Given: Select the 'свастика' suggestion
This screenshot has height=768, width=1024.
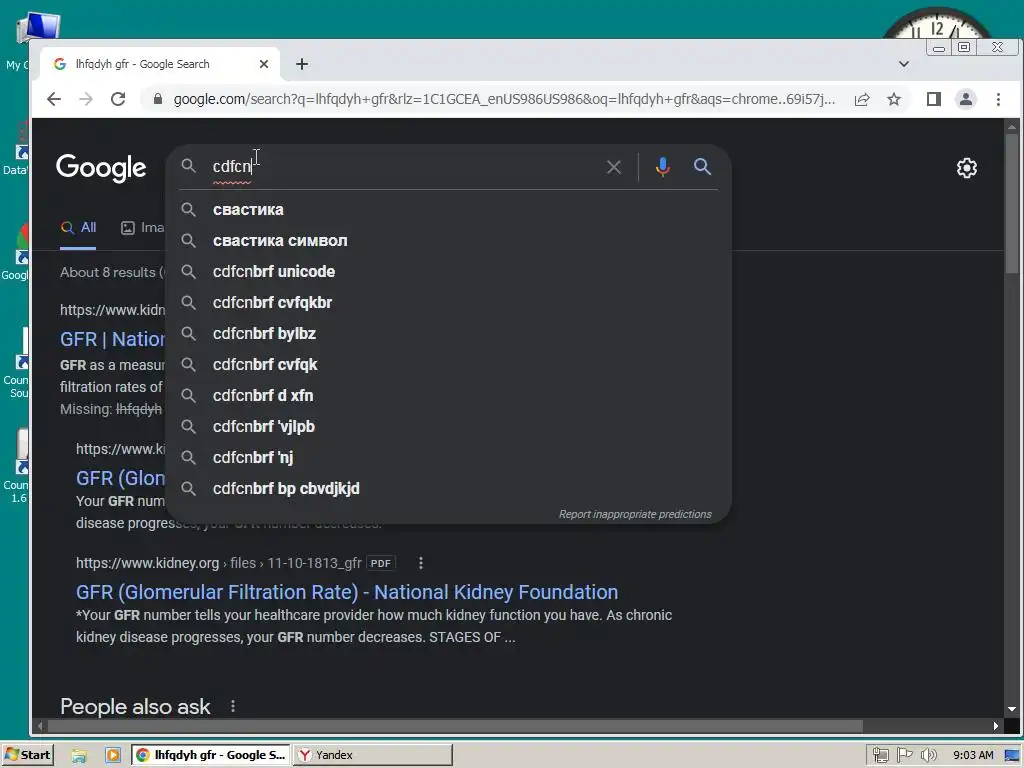Looking at the screenshot, I should click(449, 210).
